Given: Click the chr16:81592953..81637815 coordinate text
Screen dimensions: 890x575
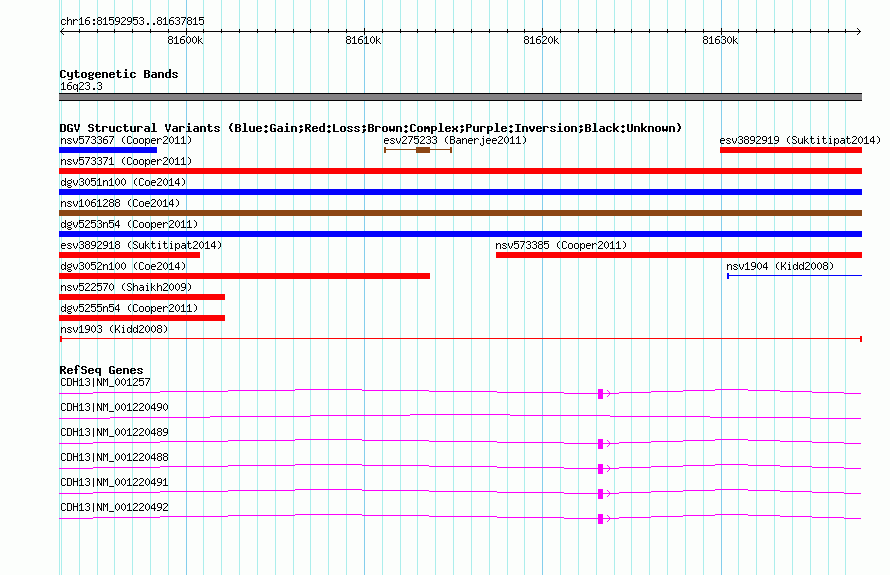Looking at the screenshot, I should point(132,22).
